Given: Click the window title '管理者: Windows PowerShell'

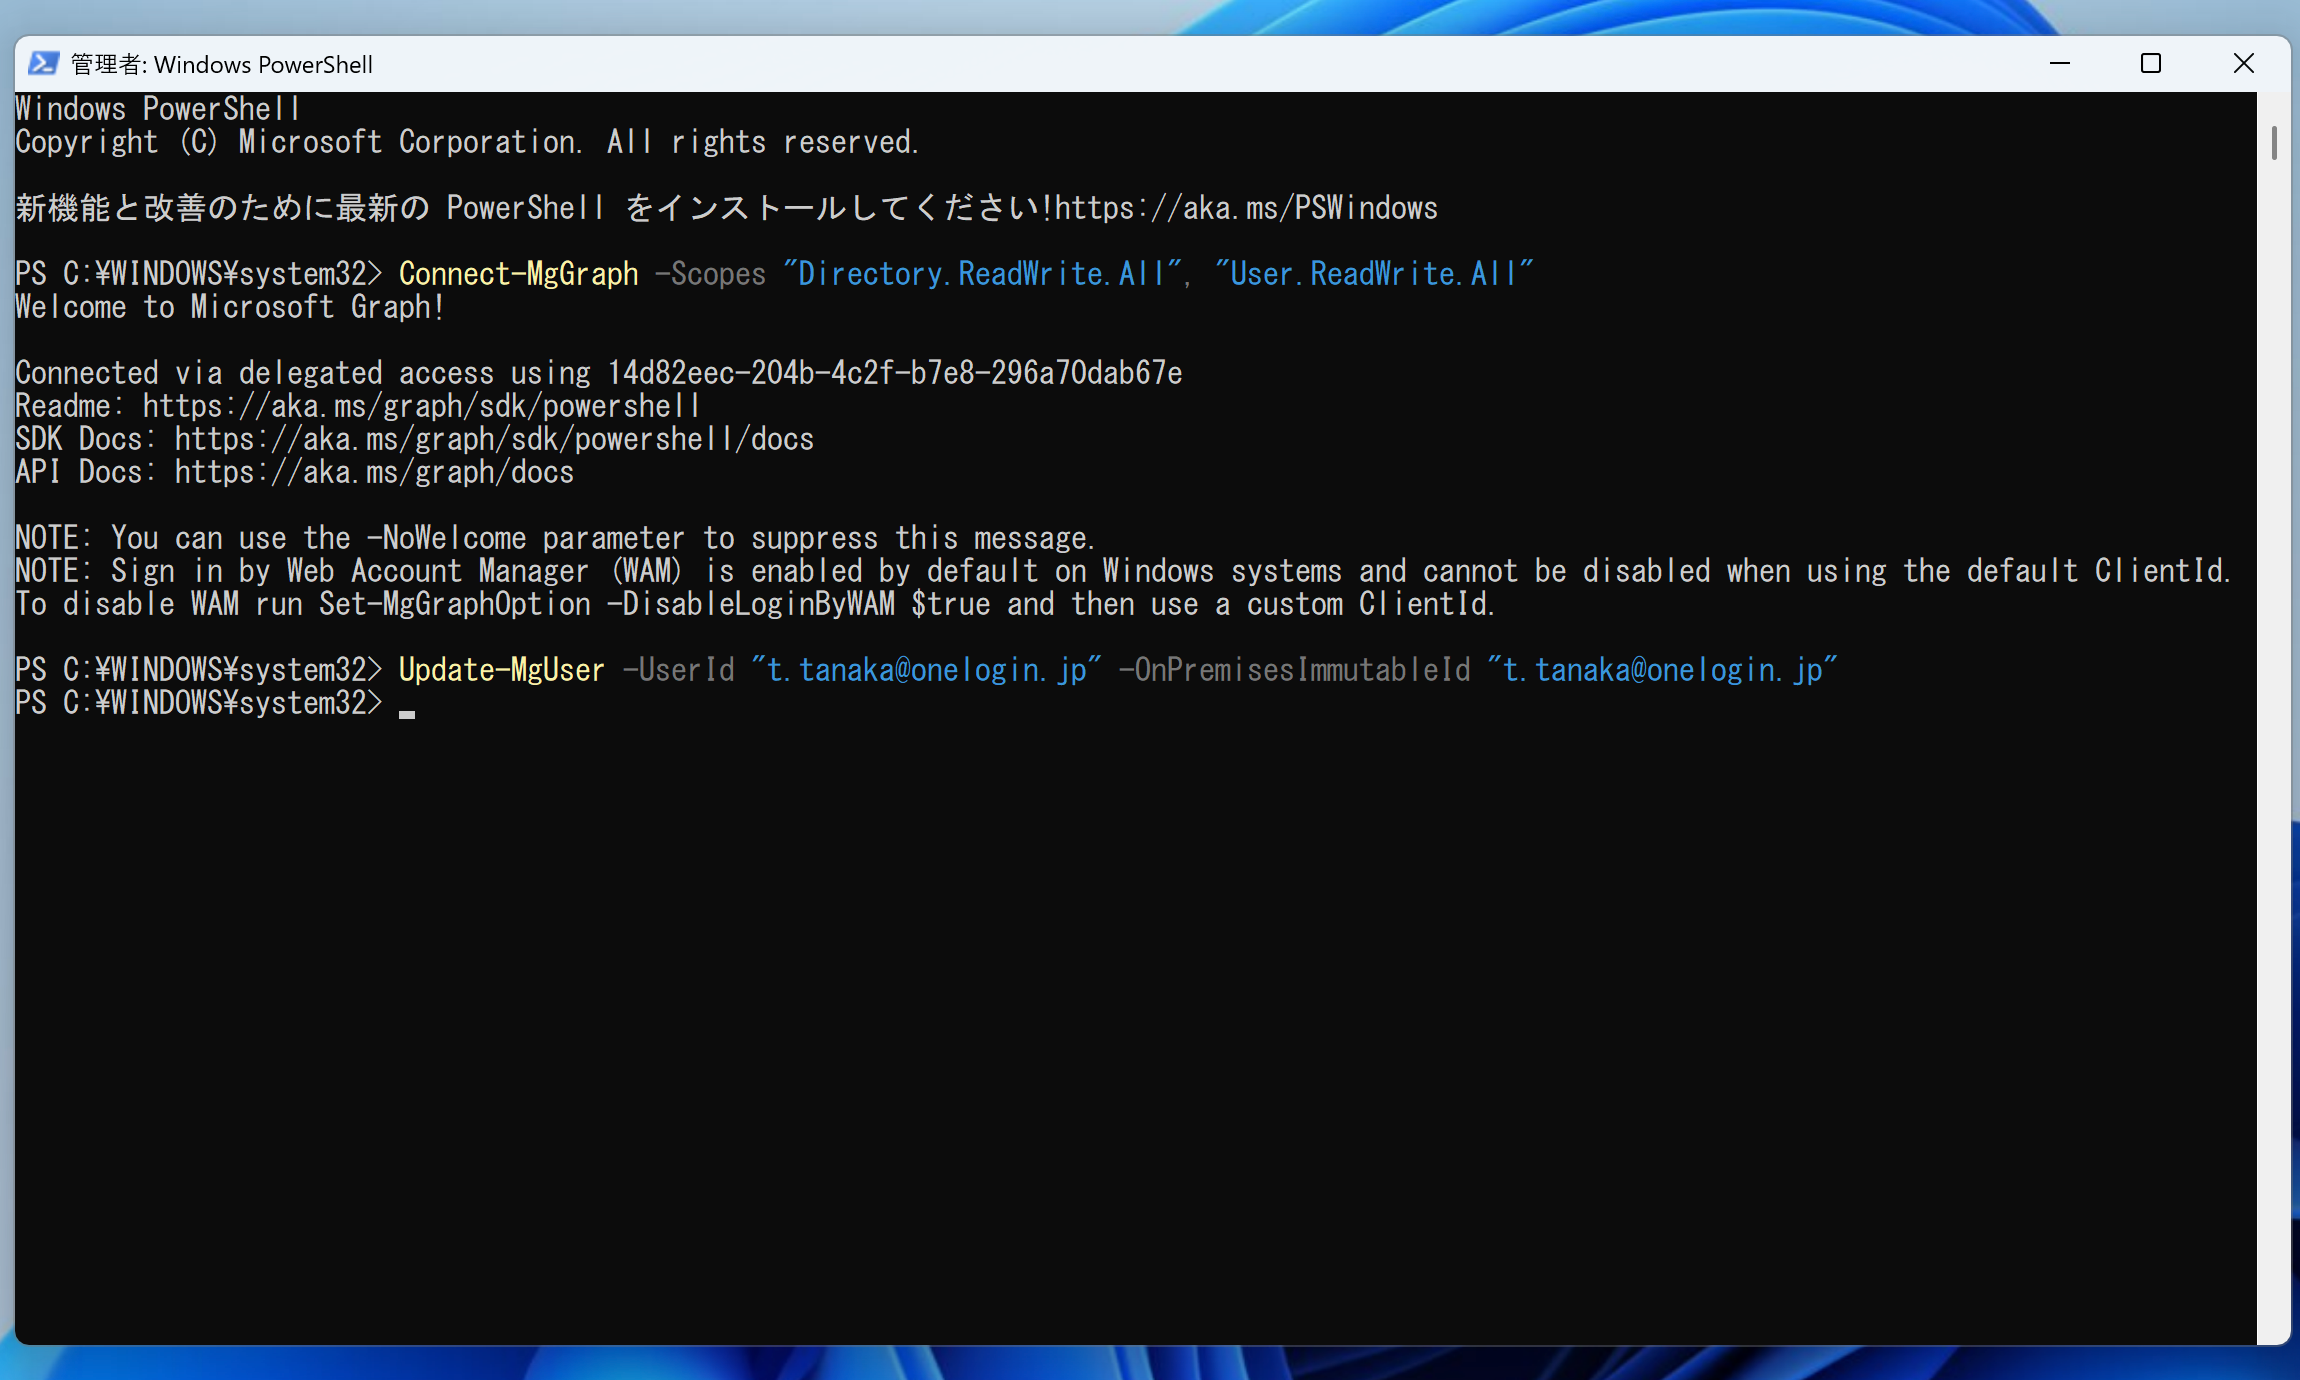Looking at the screenshot, I should tap(222, 64).
